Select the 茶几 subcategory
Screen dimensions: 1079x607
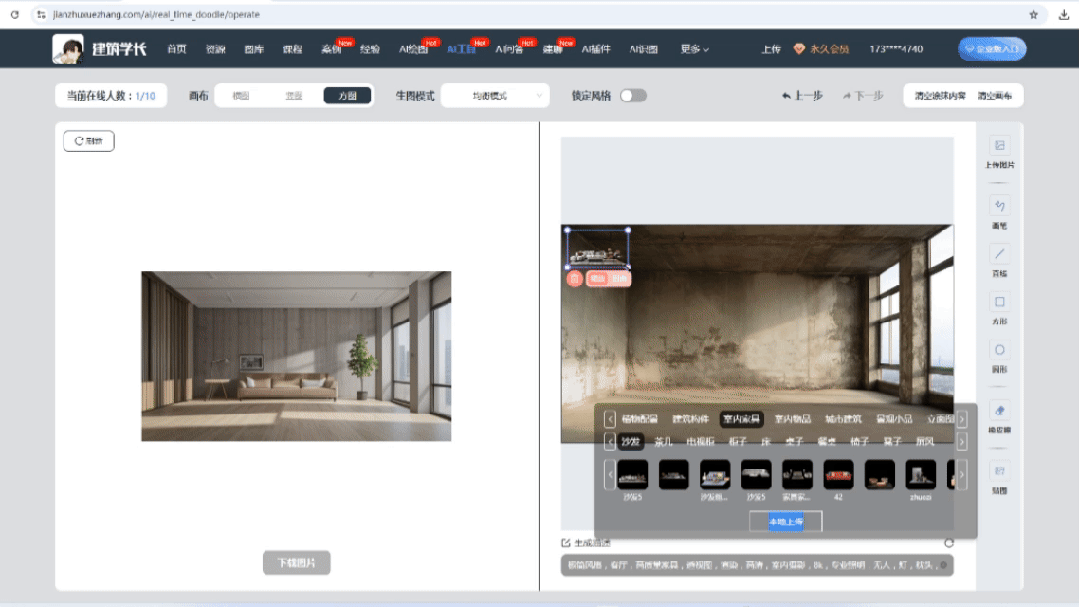click(663, 441)
